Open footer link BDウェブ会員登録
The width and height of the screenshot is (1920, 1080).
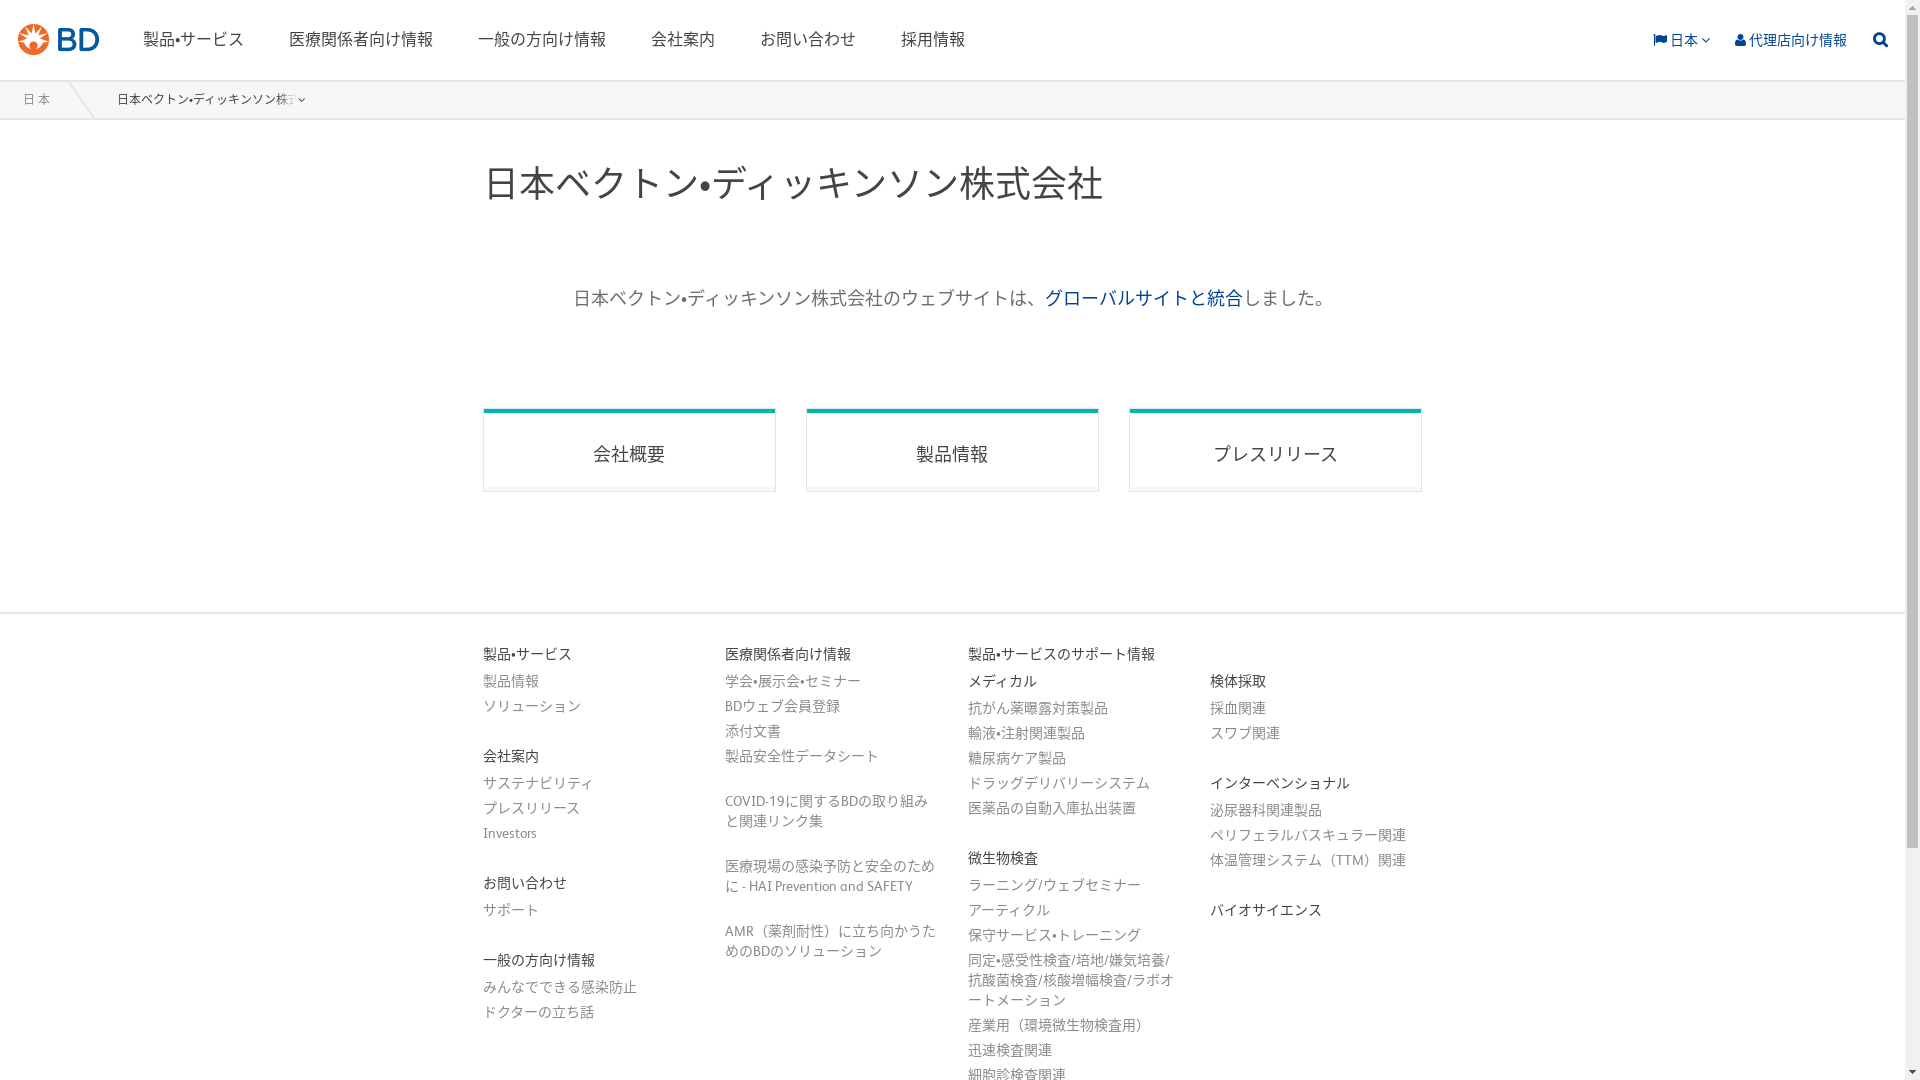coord(782,706)
